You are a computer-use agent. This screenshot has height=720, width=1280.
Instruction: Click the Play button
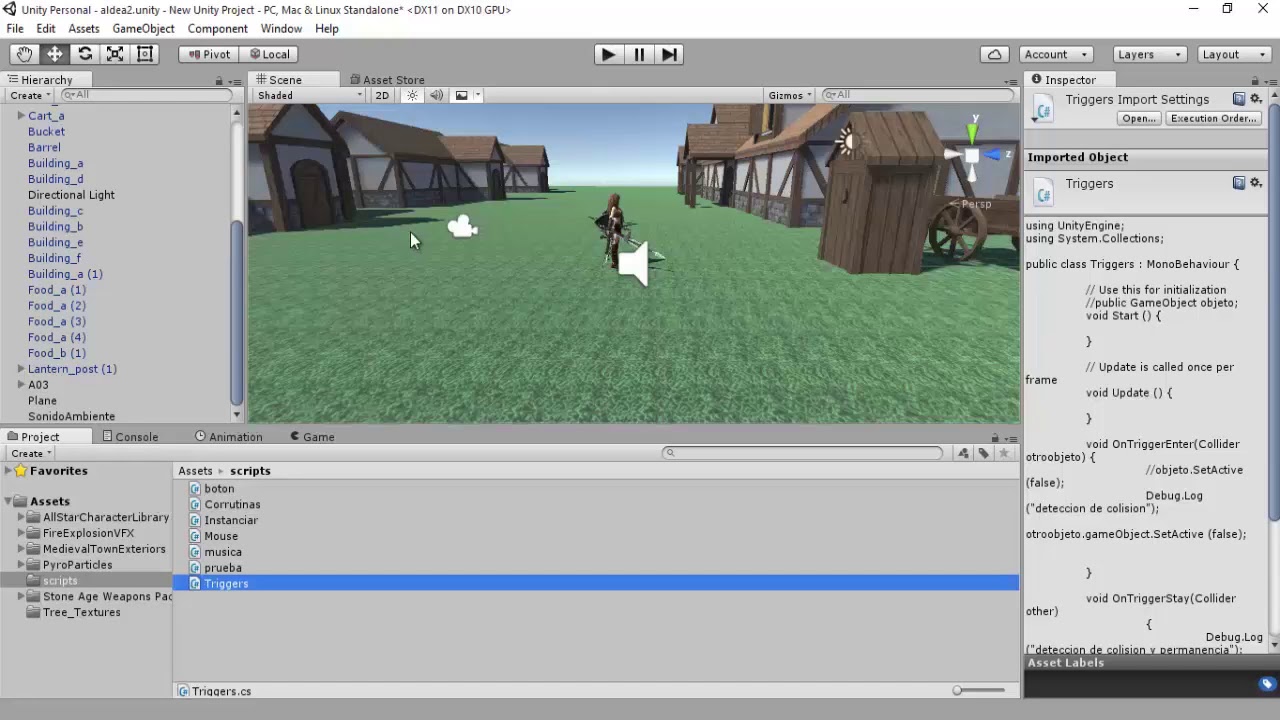[608, 54]
